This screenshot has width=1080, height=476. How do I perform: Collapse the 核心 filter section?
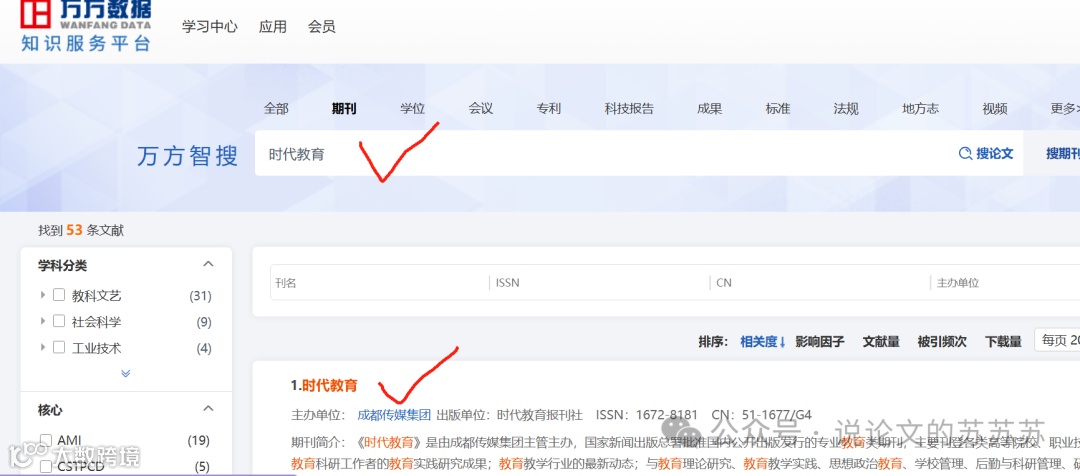[208, 409]
